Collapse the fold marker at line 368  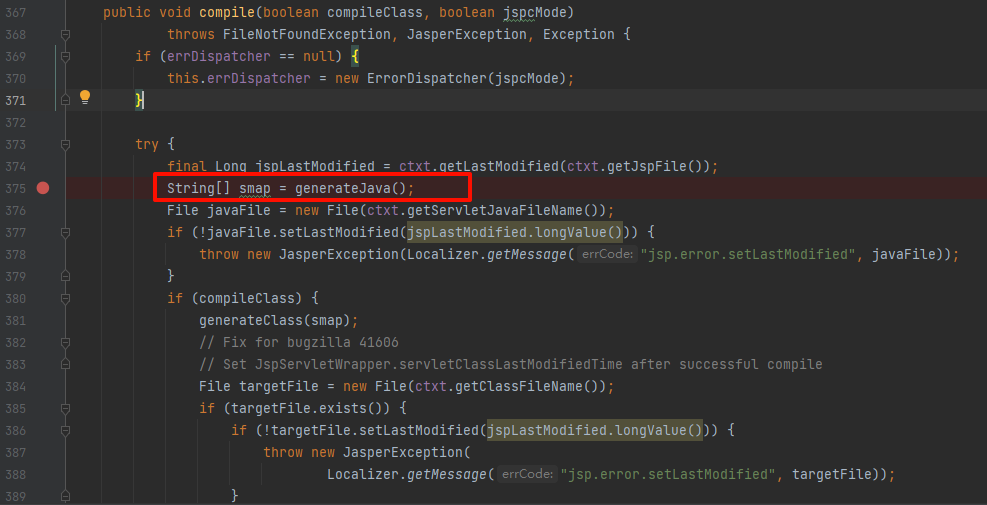point(66,34)
